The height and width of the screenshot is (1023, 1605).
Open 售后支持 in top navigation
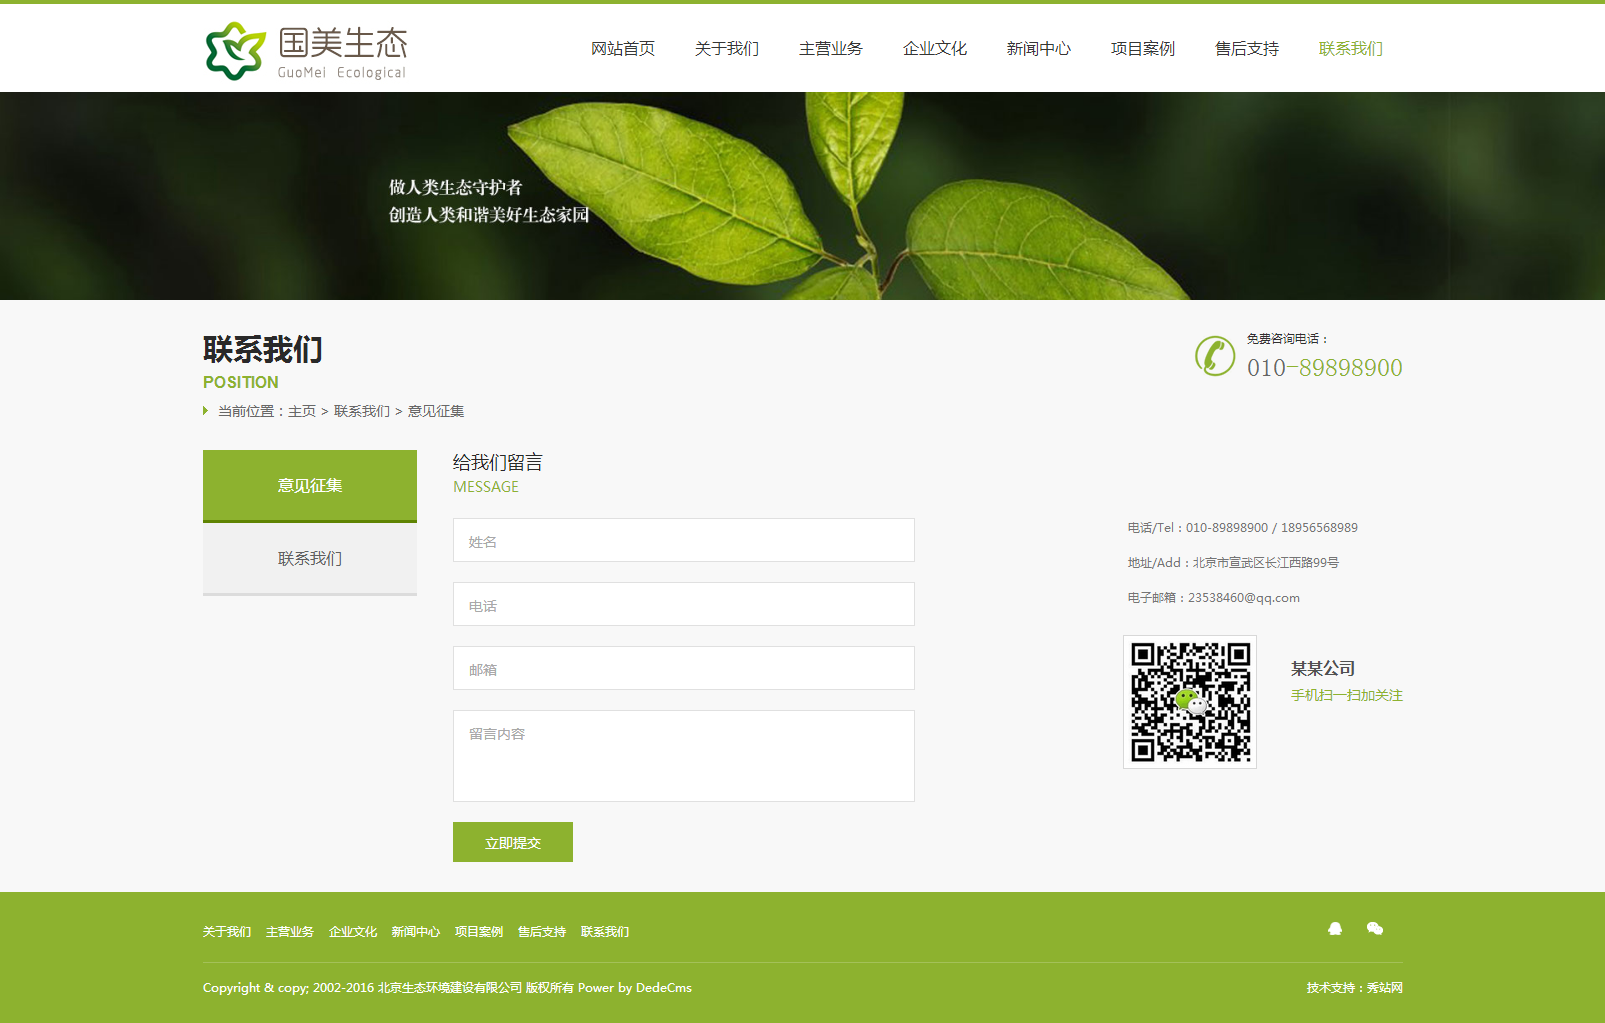[x=1246, y=49]
